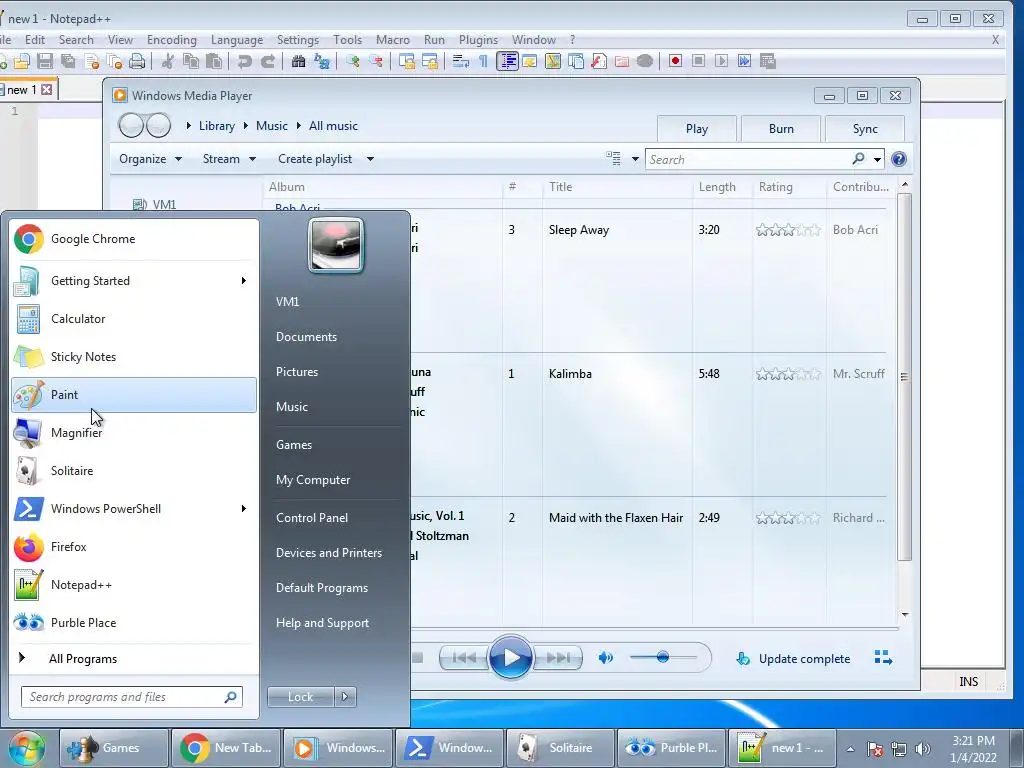Expand the Getting Started submenu arrow

[244, 281]
